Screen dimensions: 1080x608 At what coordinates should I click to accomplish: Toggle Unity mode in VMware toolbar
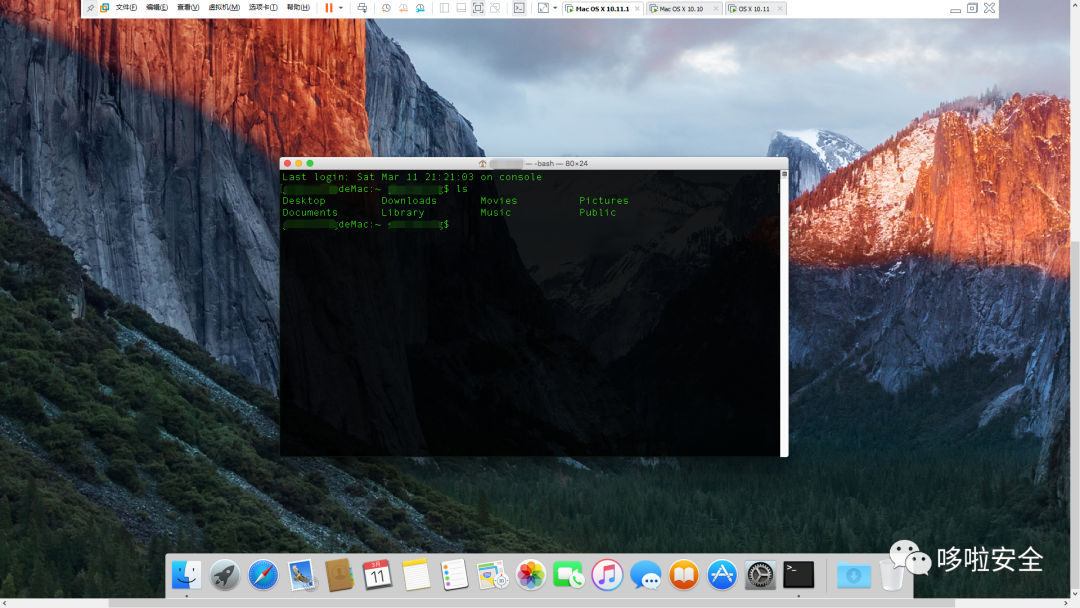(x=495, y=8)
